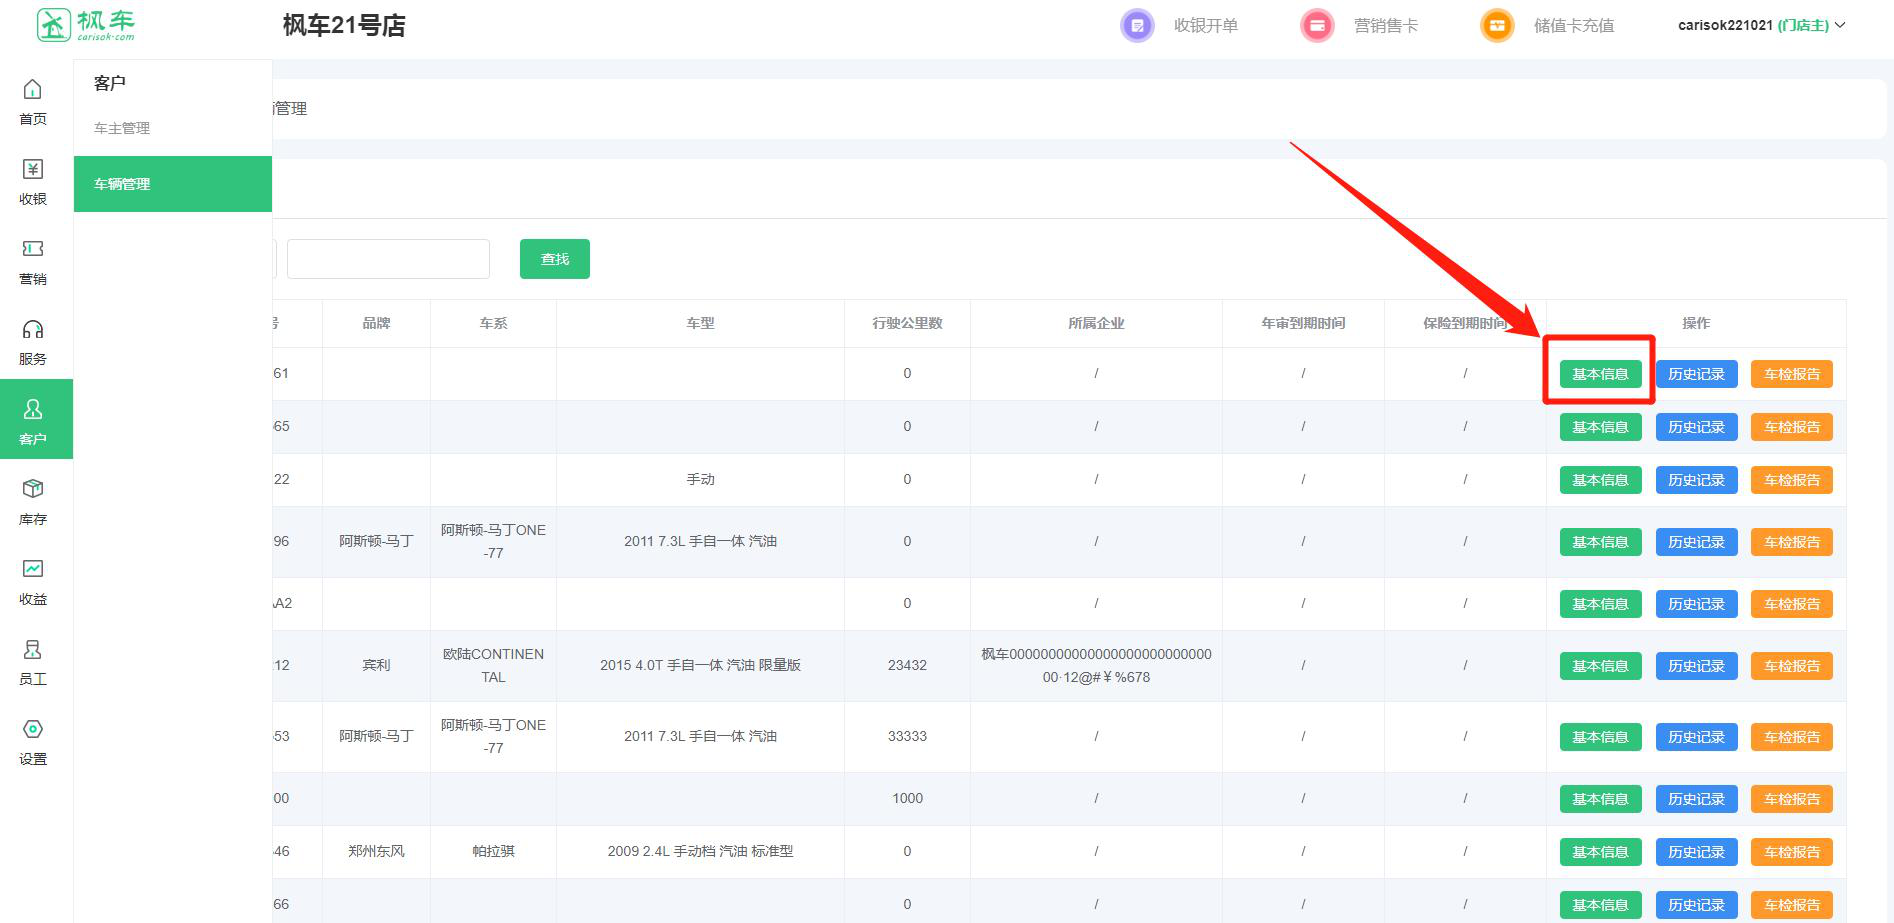
Task: Click the red 营销售卡 card icon
Action: tap(1317, 26)
